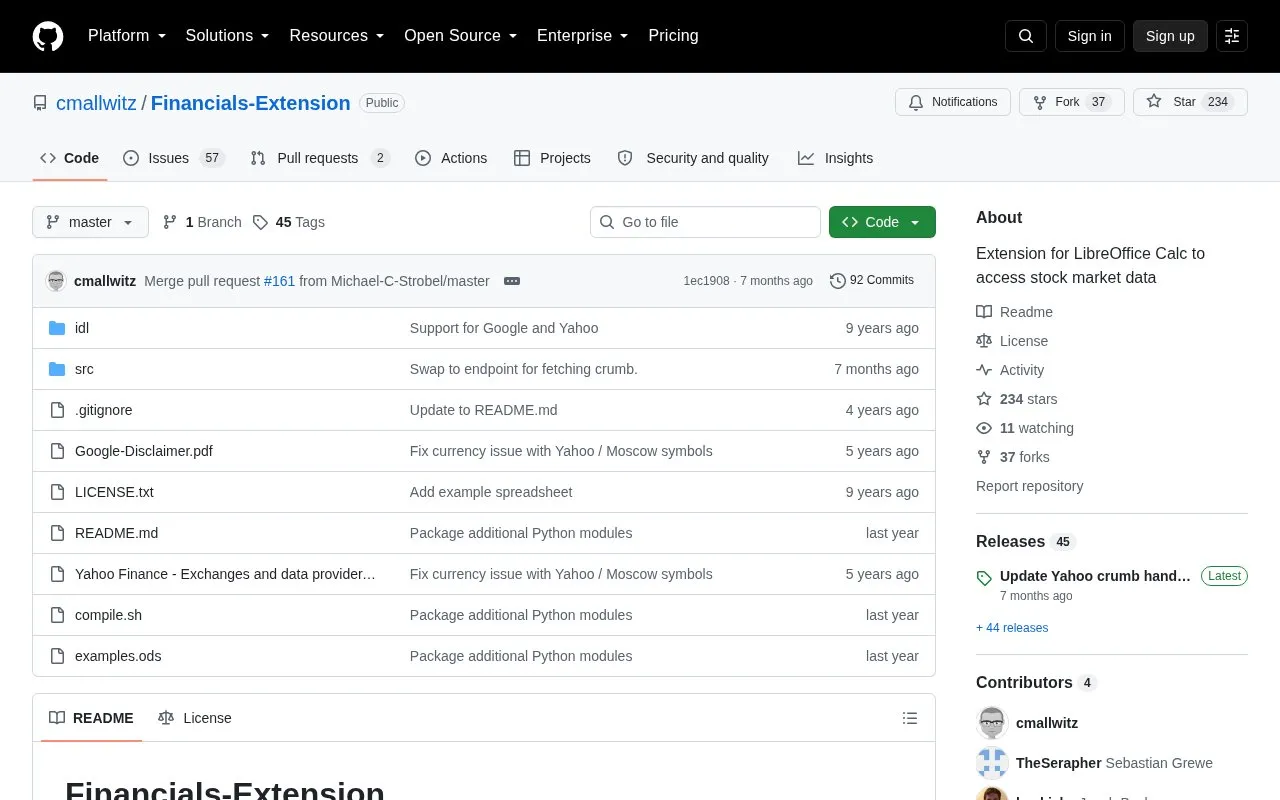Image resolution: width=1280 pixels, height=800 pixels.
Task: Expand the Enterprise menu
Action: [x=583, y=36]
